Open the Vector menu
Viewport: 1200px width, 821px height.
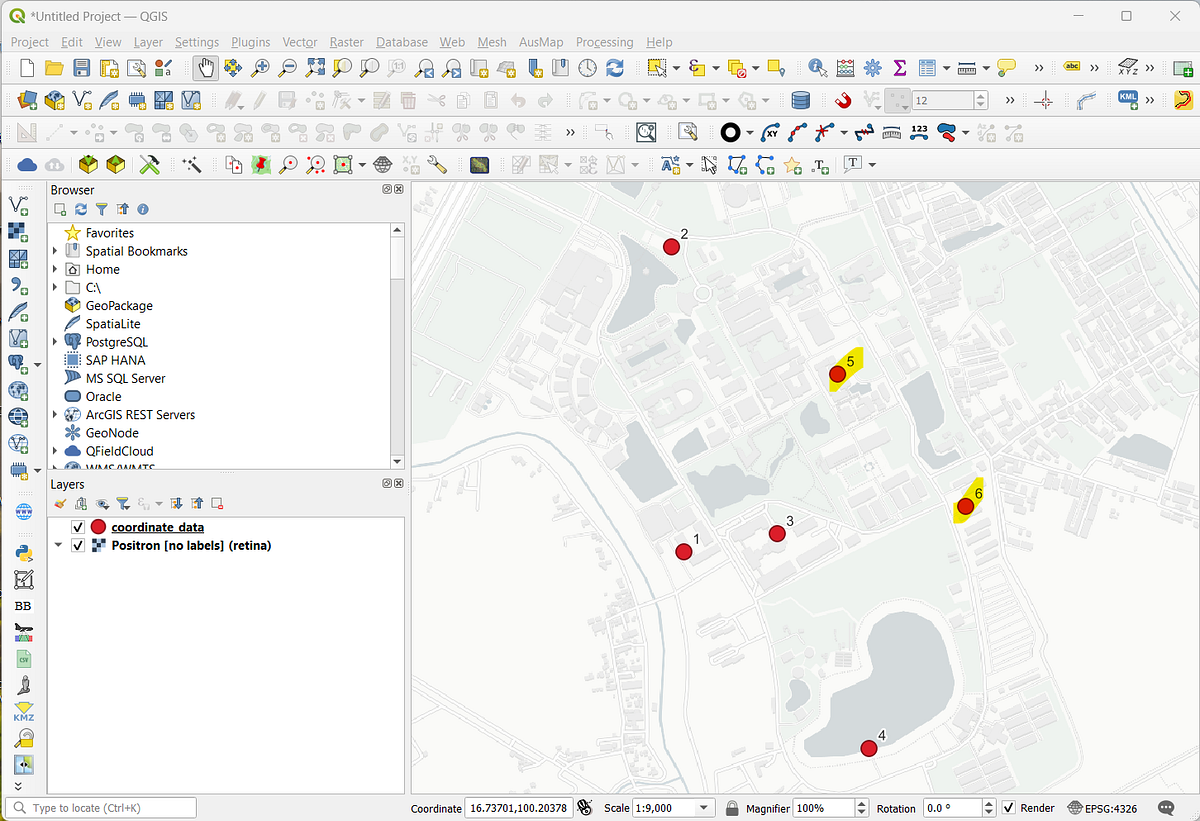point(299,42)
